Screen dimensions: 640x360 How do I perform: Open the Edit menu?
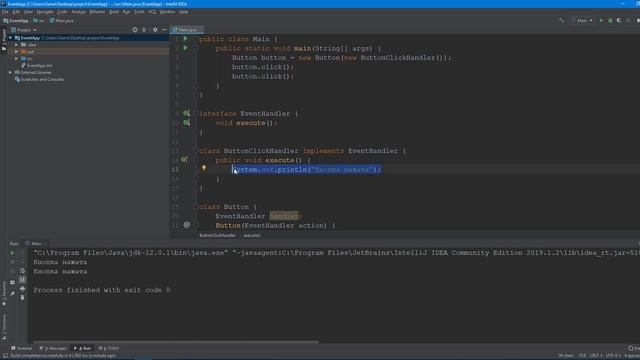pos(16,12)
